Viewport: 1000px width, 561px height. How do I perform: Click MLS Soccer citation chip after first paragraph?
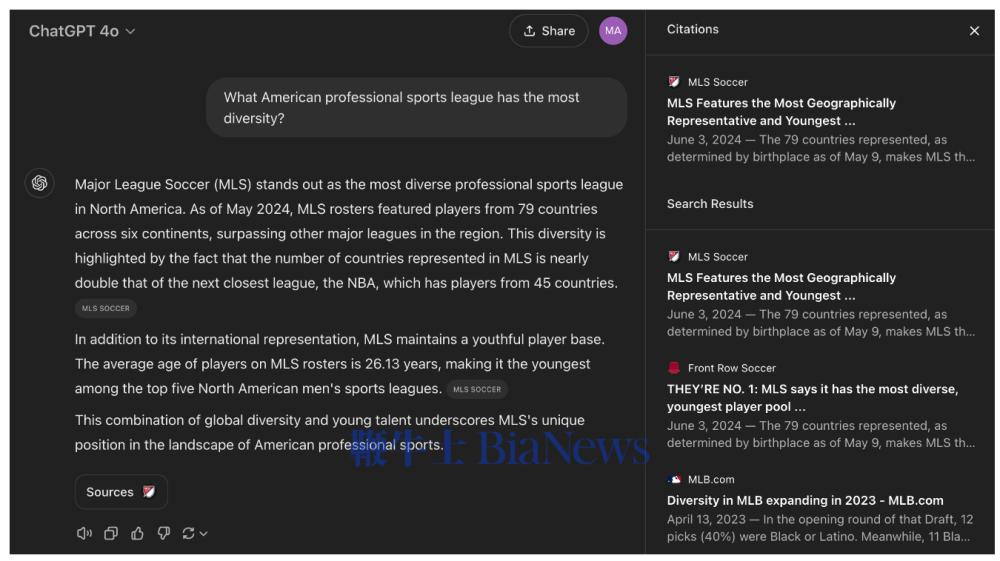(106, 308)
